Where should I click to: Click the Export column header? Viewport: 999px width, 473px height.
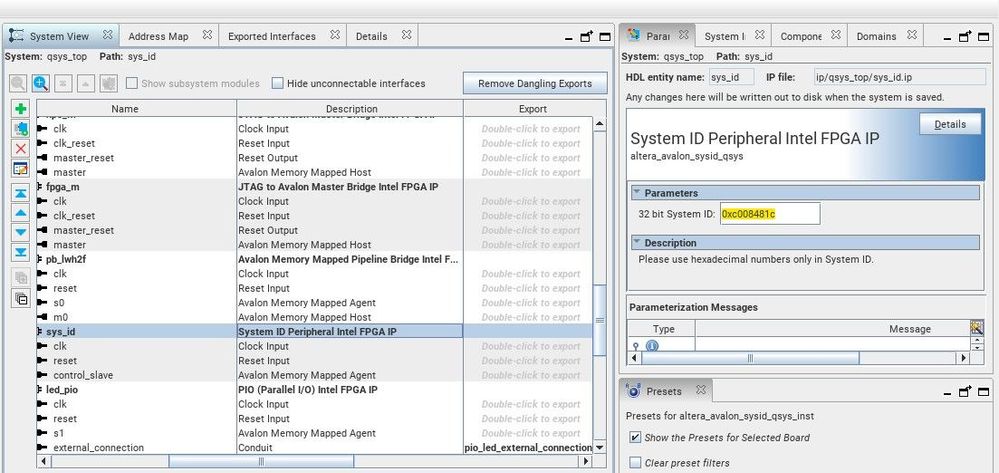(533, 108)
